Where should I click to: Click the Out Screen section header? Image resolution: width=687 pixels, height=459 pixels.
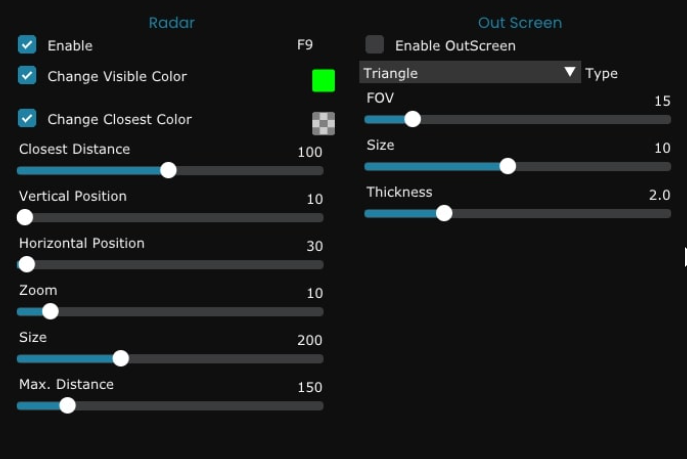tap(519, 22)
